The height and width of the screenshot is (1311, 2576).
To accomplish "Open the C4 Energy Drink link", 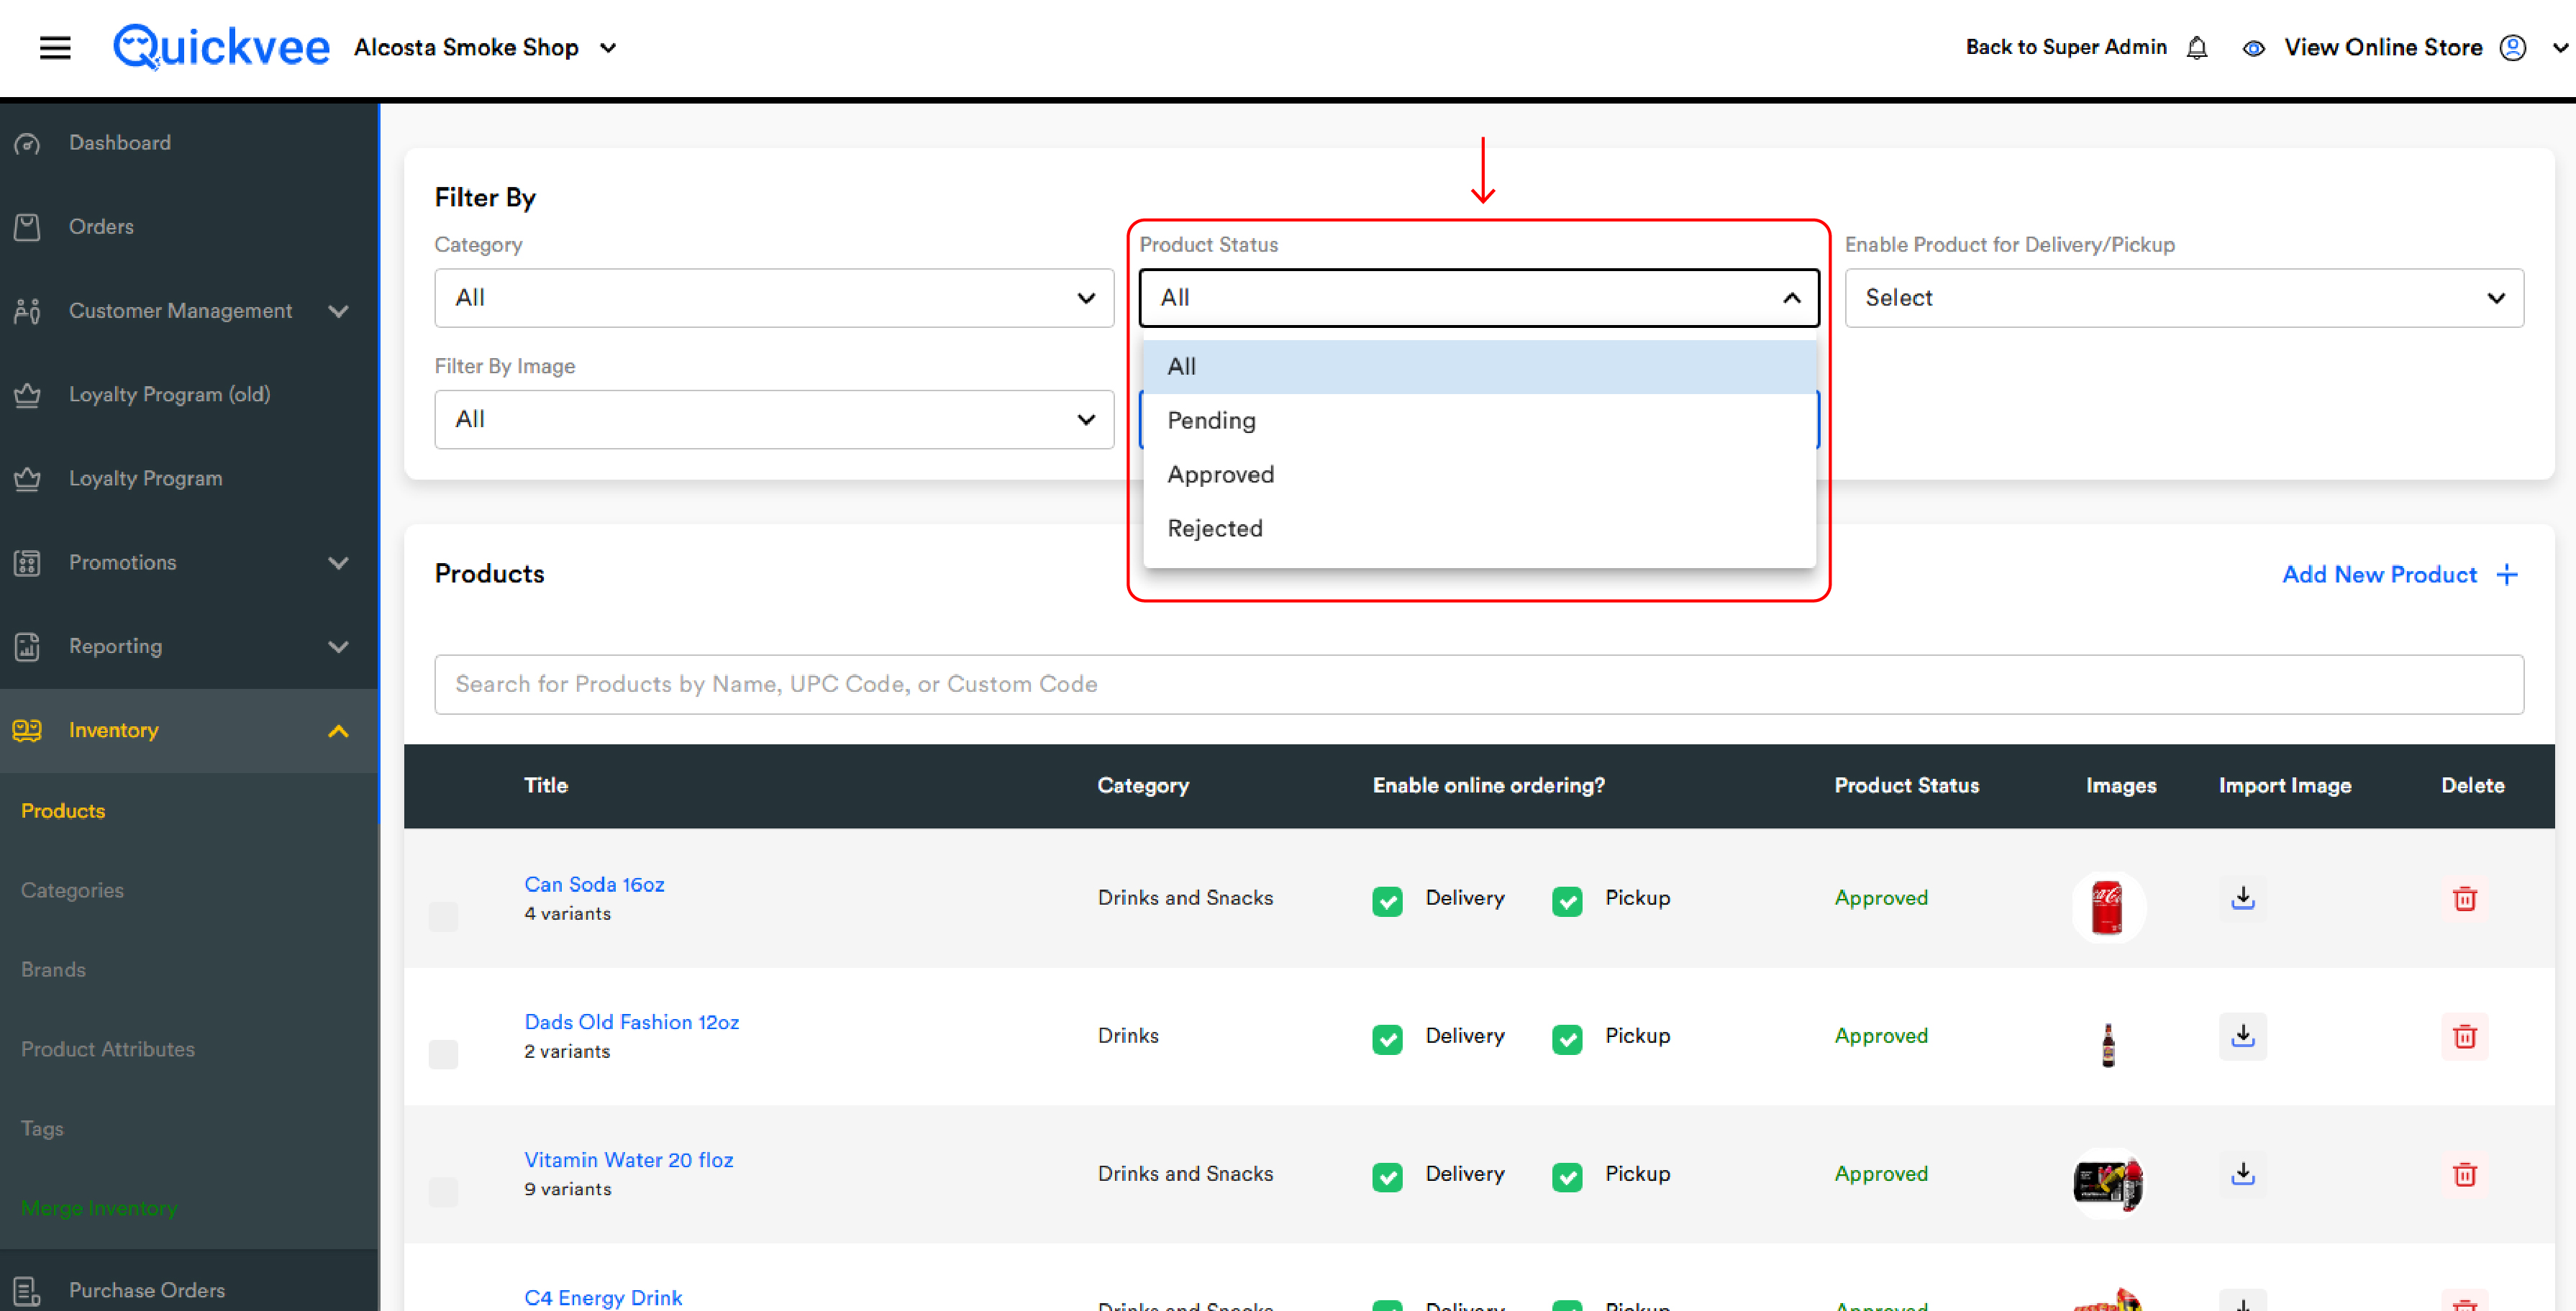I will click(x=603, y=1298).
